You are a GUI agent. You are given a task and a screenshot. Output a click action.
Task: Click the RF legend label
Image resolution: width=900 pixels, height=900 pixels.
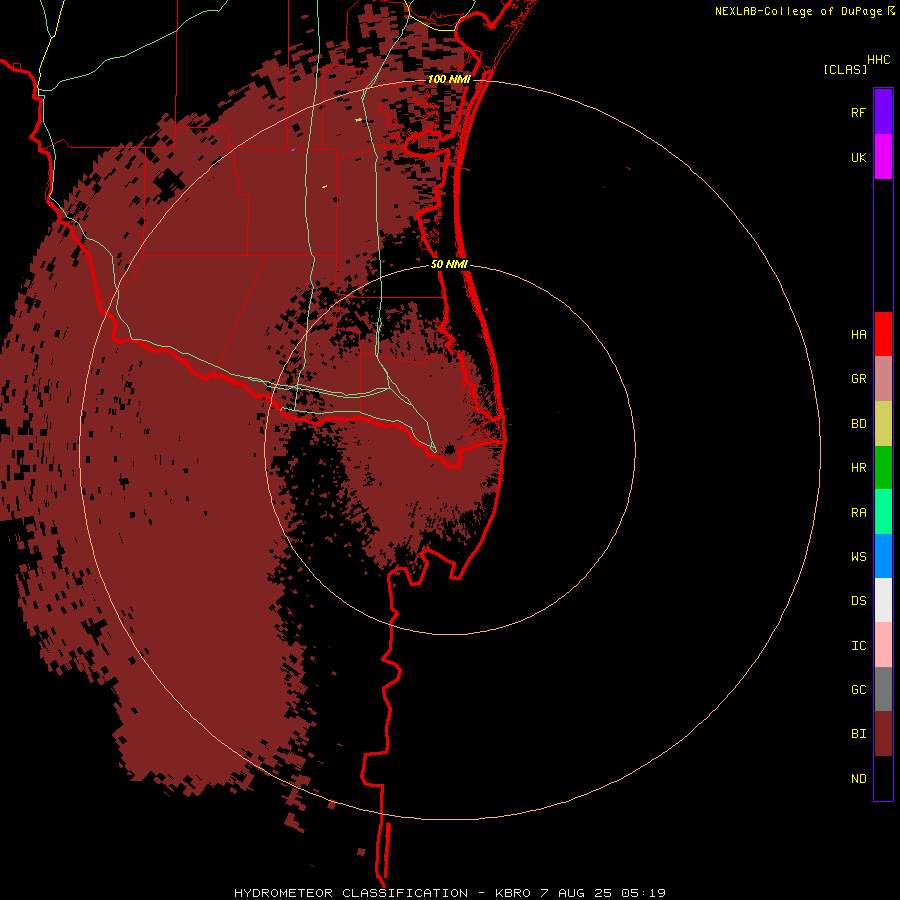(x=858, y=112)
